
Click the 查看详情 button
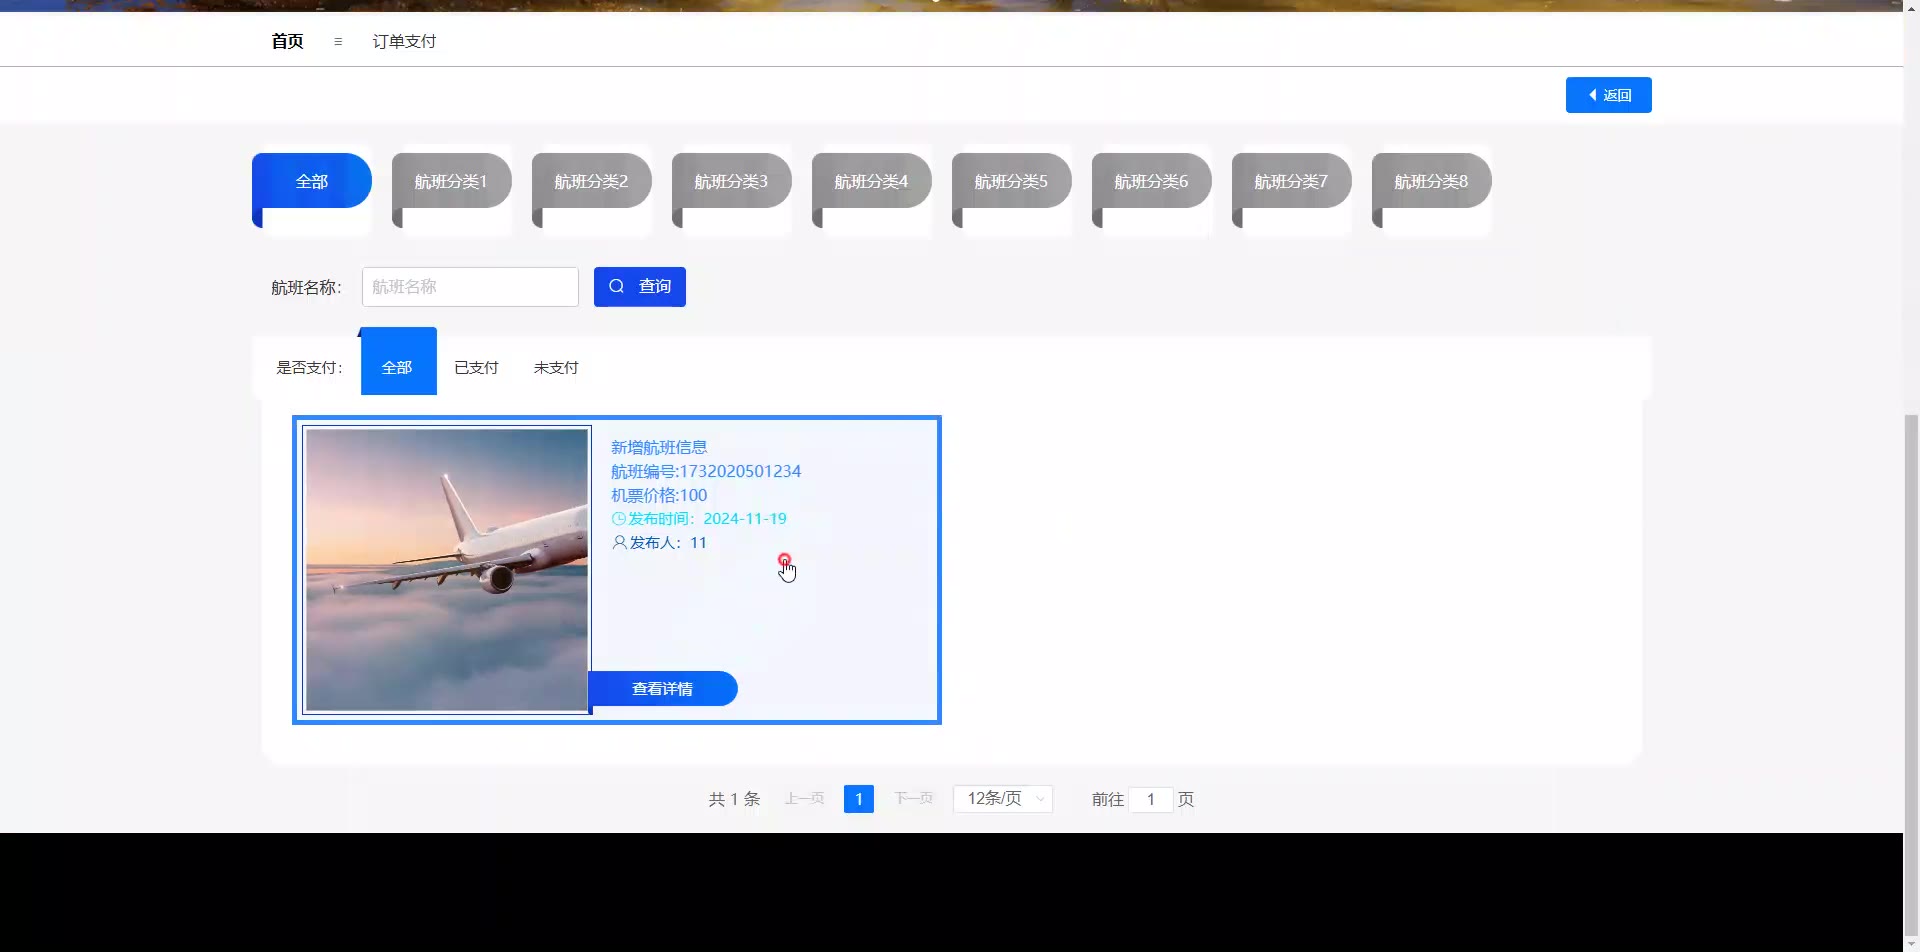click(x=662, y=689)
